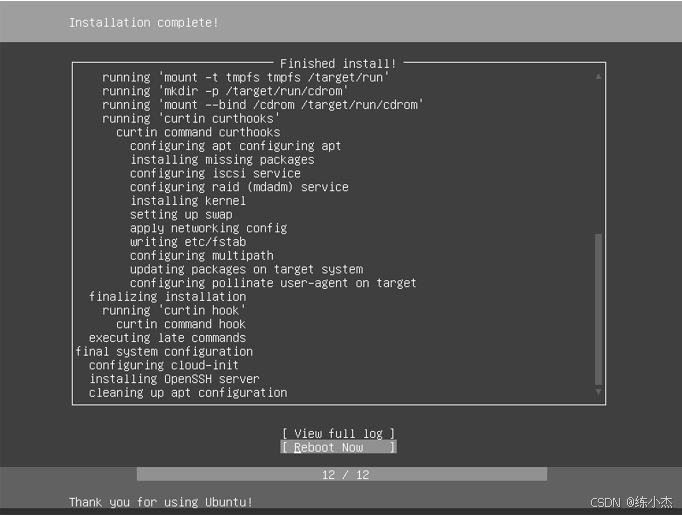
Task: Click the line "installing missing packages"
Action: point(222,160)
